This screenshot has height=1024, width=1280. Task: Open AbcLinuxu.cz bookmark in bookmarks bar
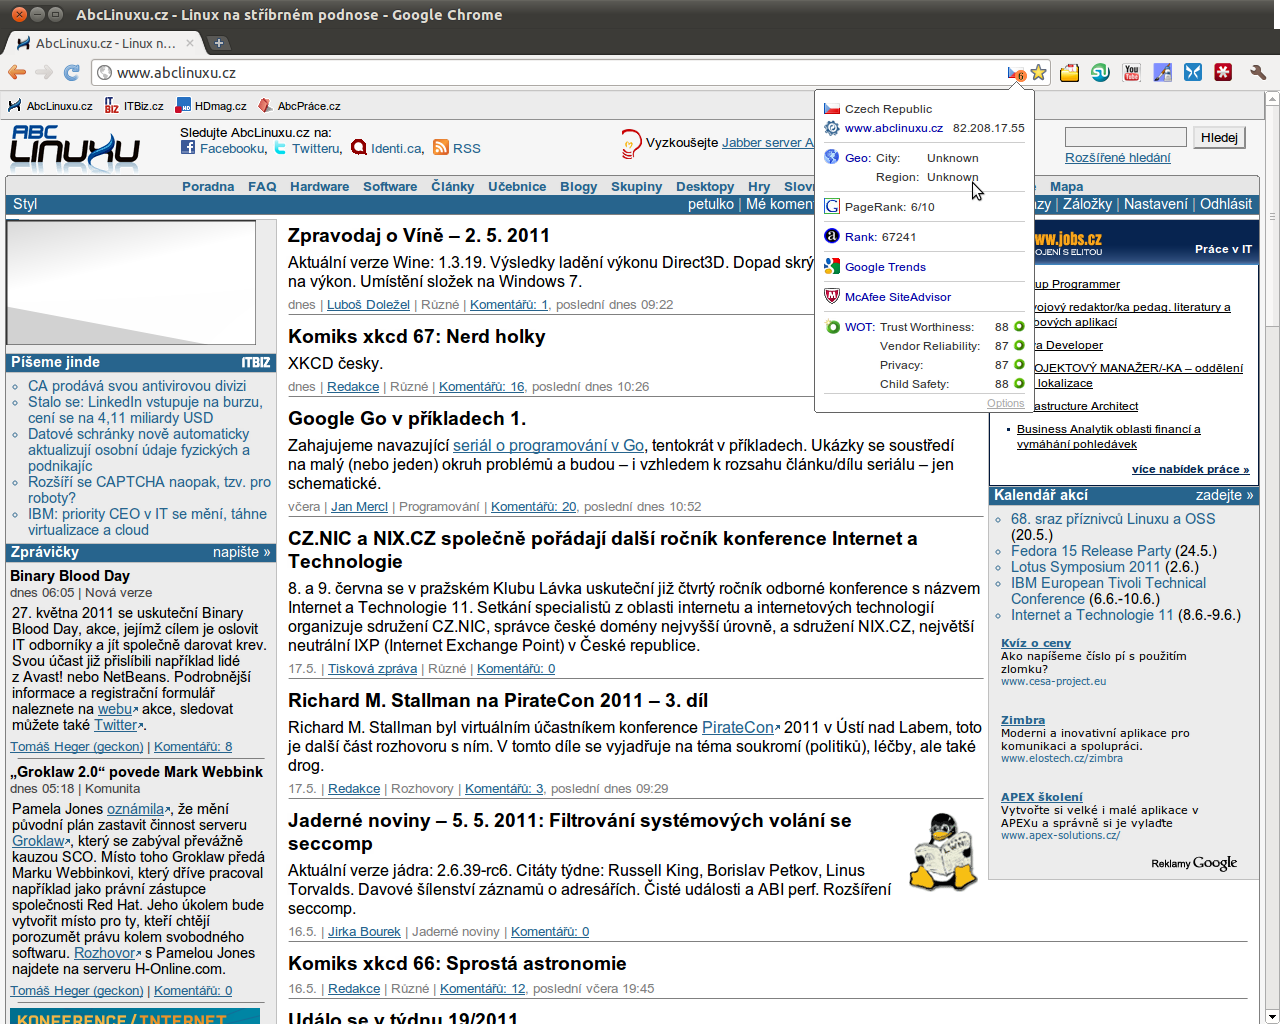(50, 106)
